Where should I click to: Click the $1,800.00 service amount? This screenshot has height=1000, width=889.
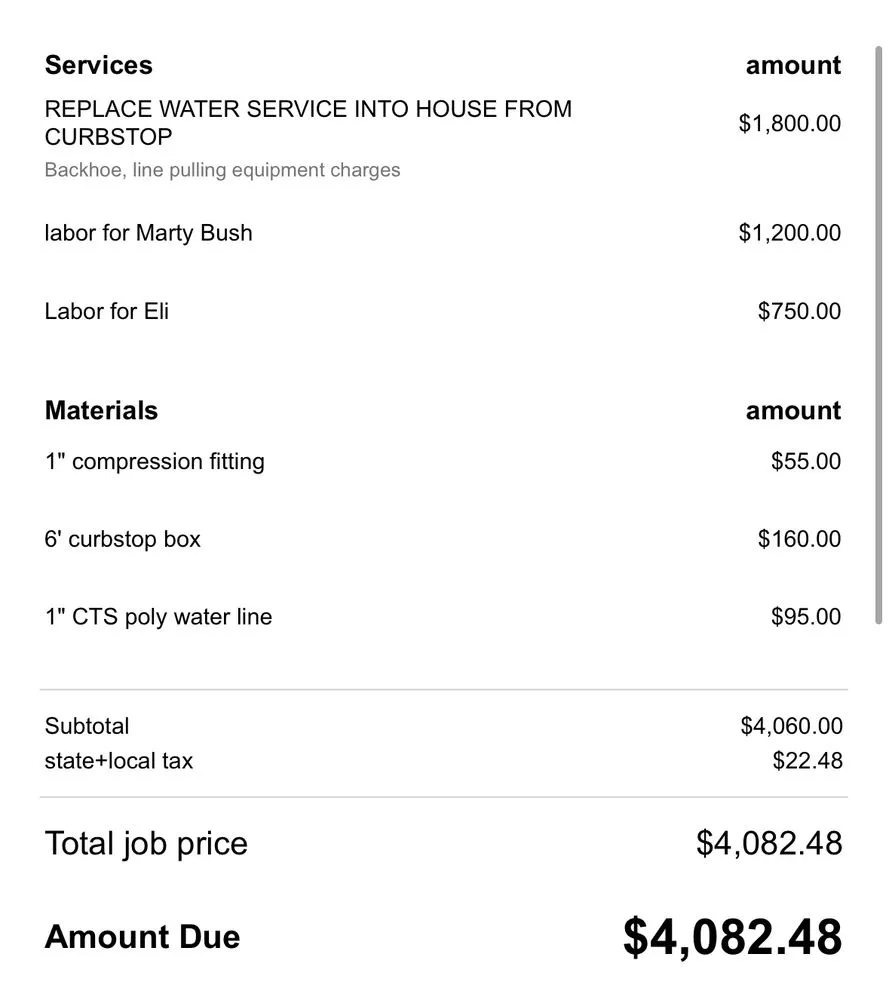[x=789, y=124]
